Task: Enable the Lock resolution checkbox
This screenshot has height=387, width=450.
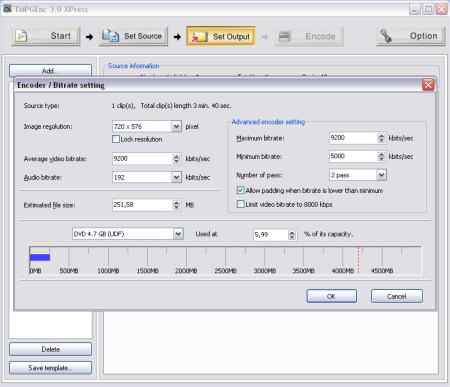Action: tap(116, 139)
